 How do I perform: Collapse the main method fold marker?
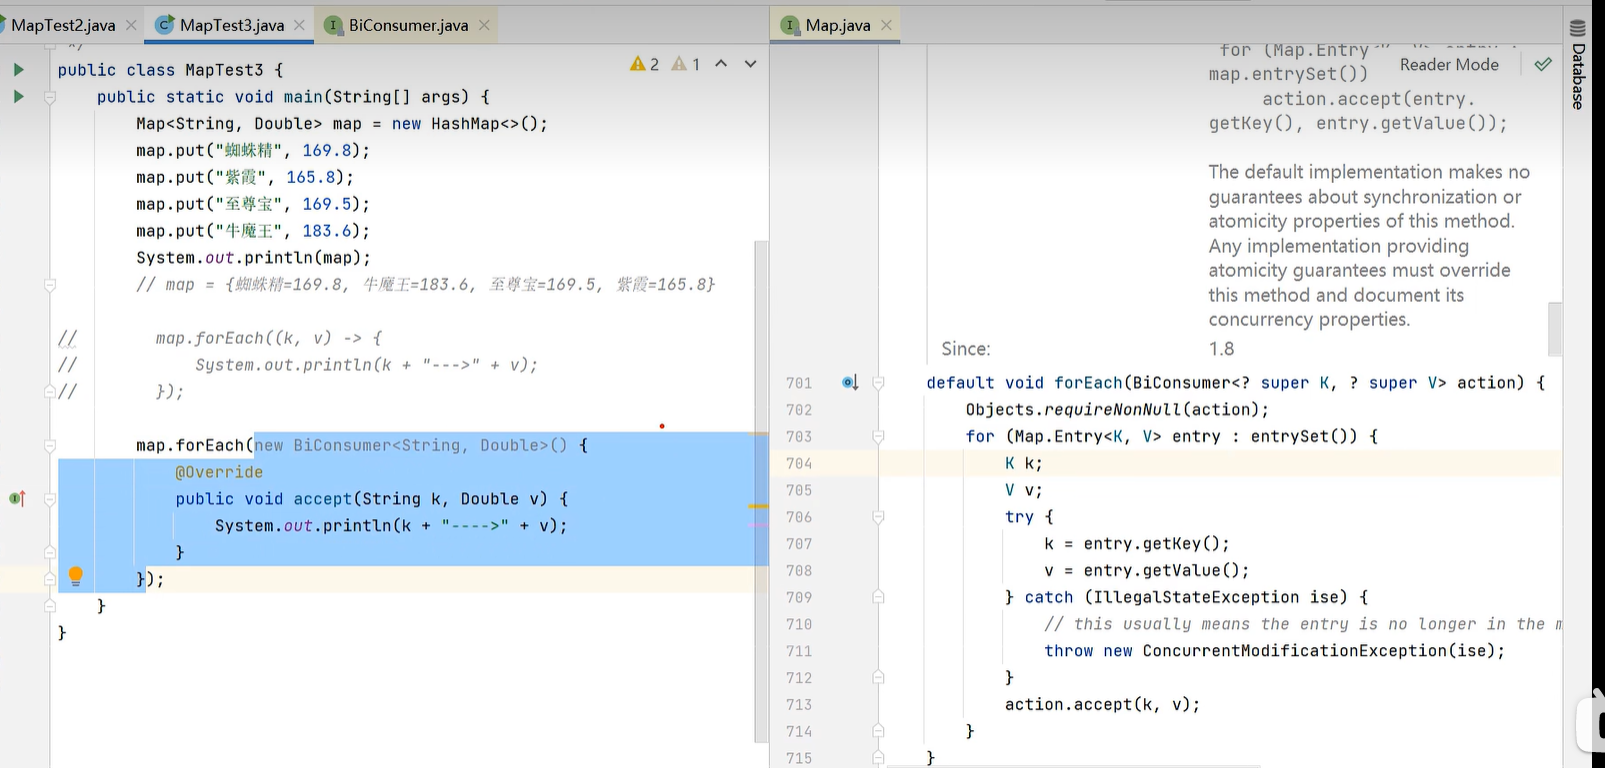tap(50, 98)
